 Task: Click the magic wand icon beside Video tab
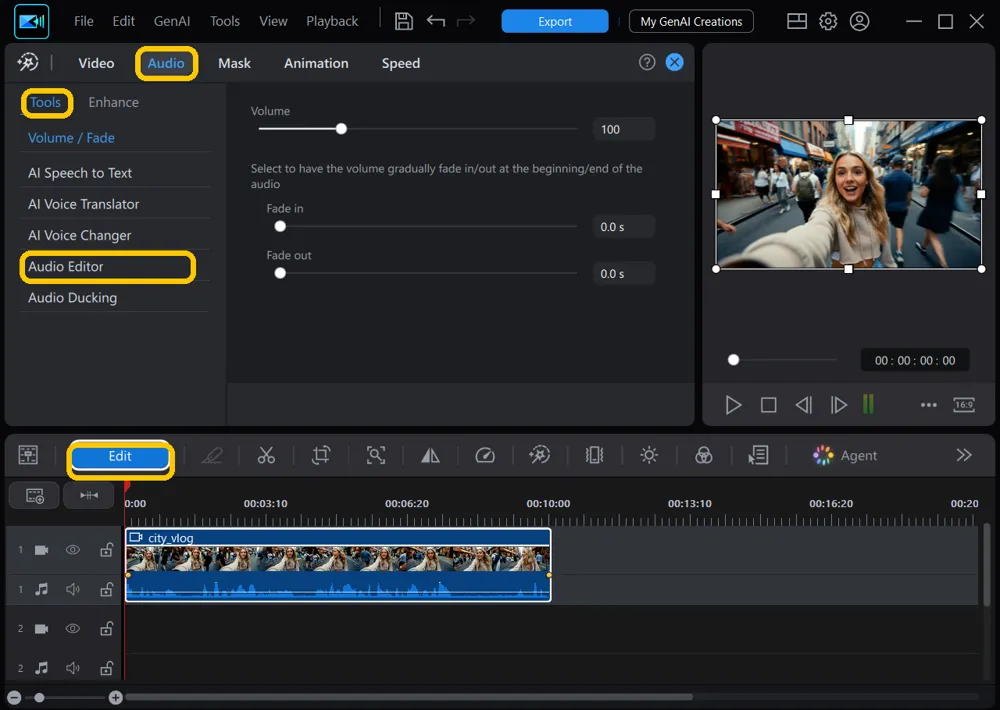(x=27, y=62)
